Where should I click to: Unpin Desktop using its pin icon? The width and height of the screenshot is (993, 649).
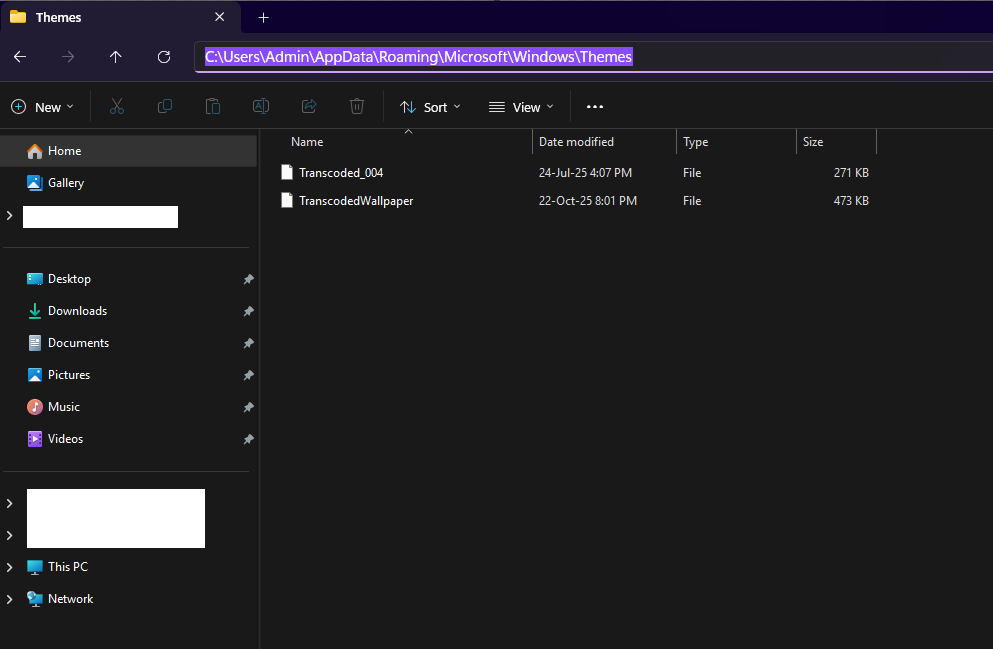click(x=248, y=279)
